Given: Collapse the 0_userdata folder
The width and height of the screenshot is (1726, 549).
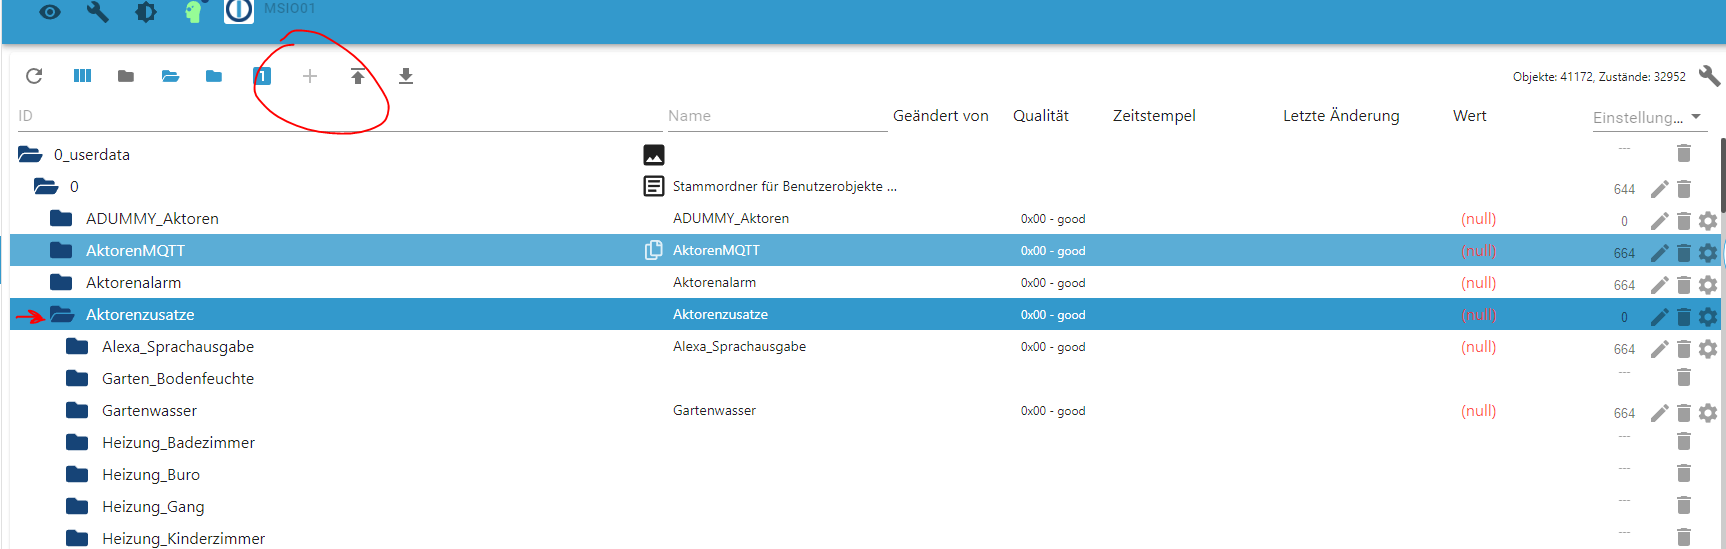Looking at the screenshot, I should pyautogui.click(x=30, y=154).
